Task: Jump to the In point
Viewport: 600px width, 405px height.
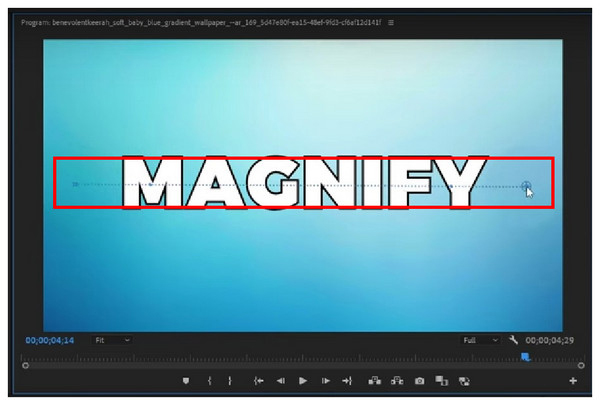Action: point(258,381)
